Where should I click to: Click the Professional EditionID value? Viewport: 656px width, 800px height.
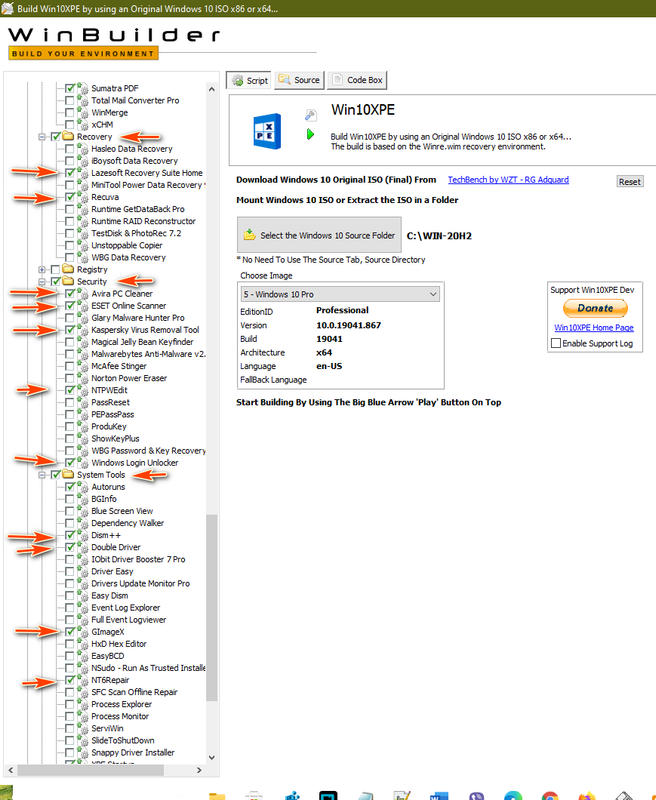pos(342,310)
